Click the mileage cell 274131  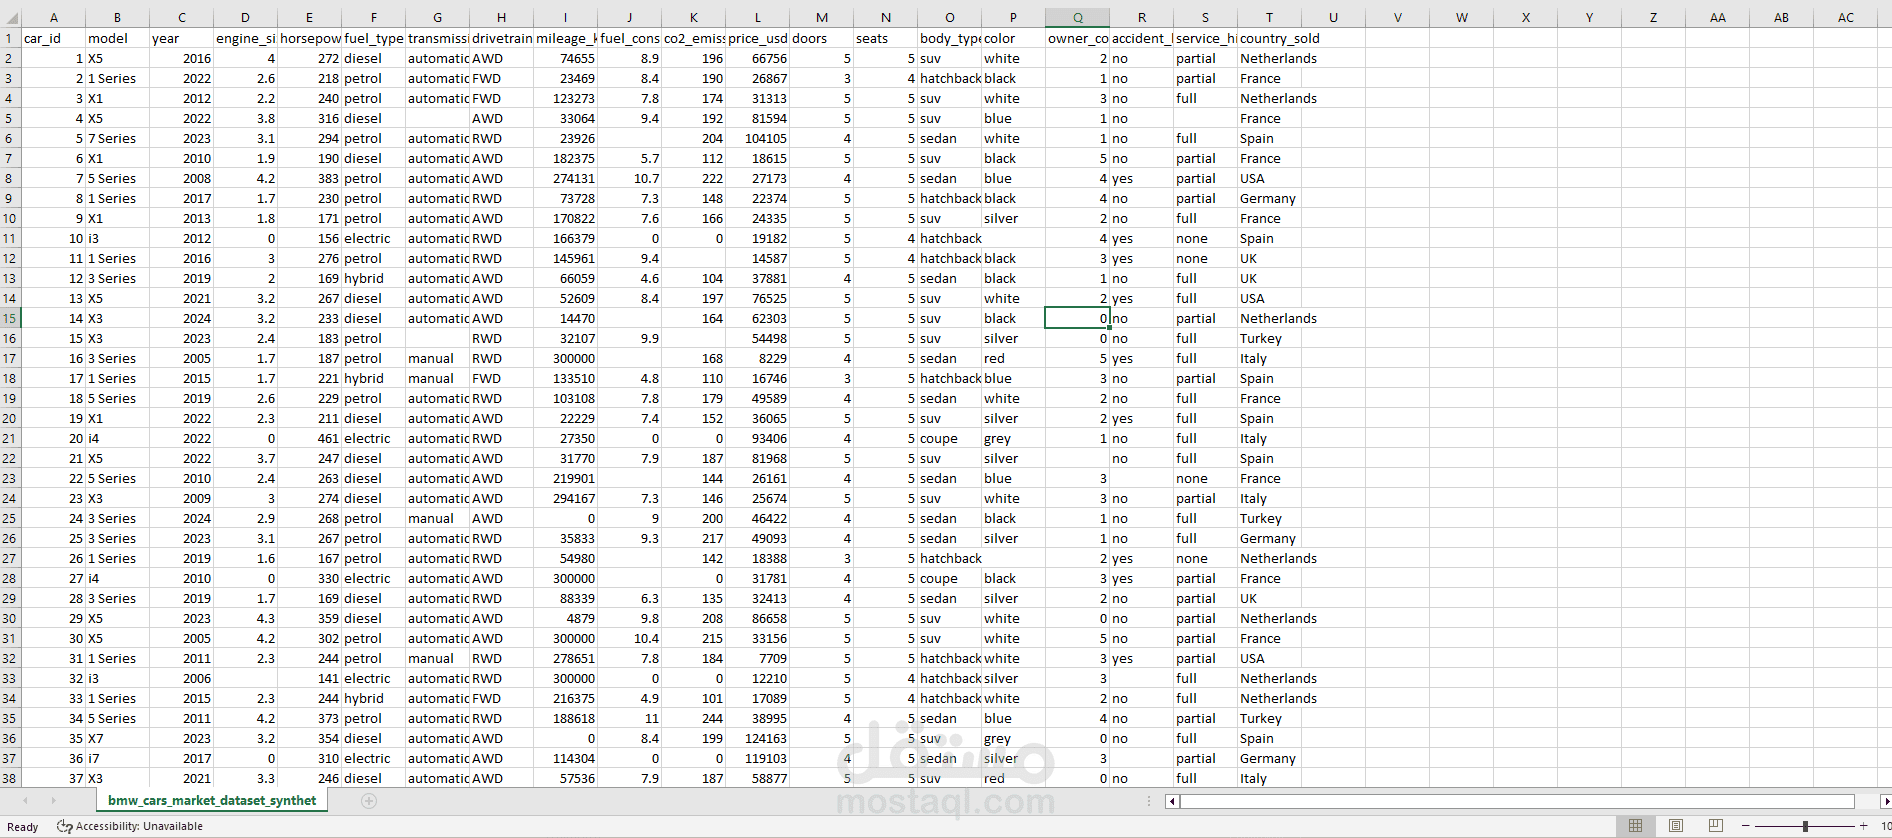point(565,178)
